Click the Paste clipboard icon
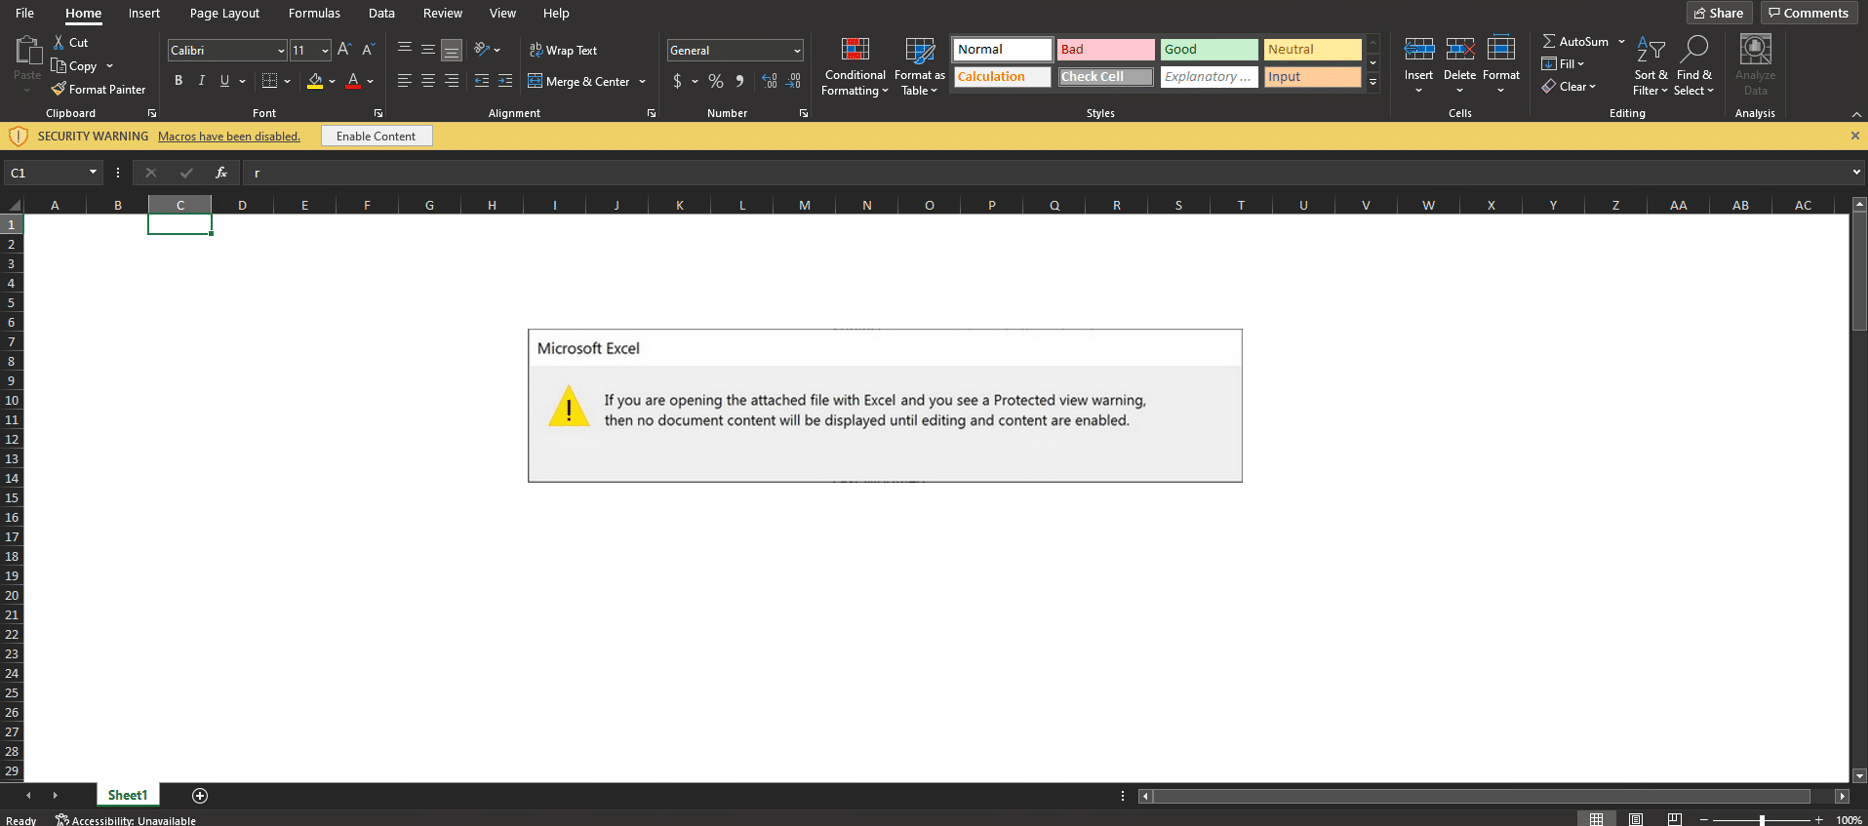 tap(27, 50)
